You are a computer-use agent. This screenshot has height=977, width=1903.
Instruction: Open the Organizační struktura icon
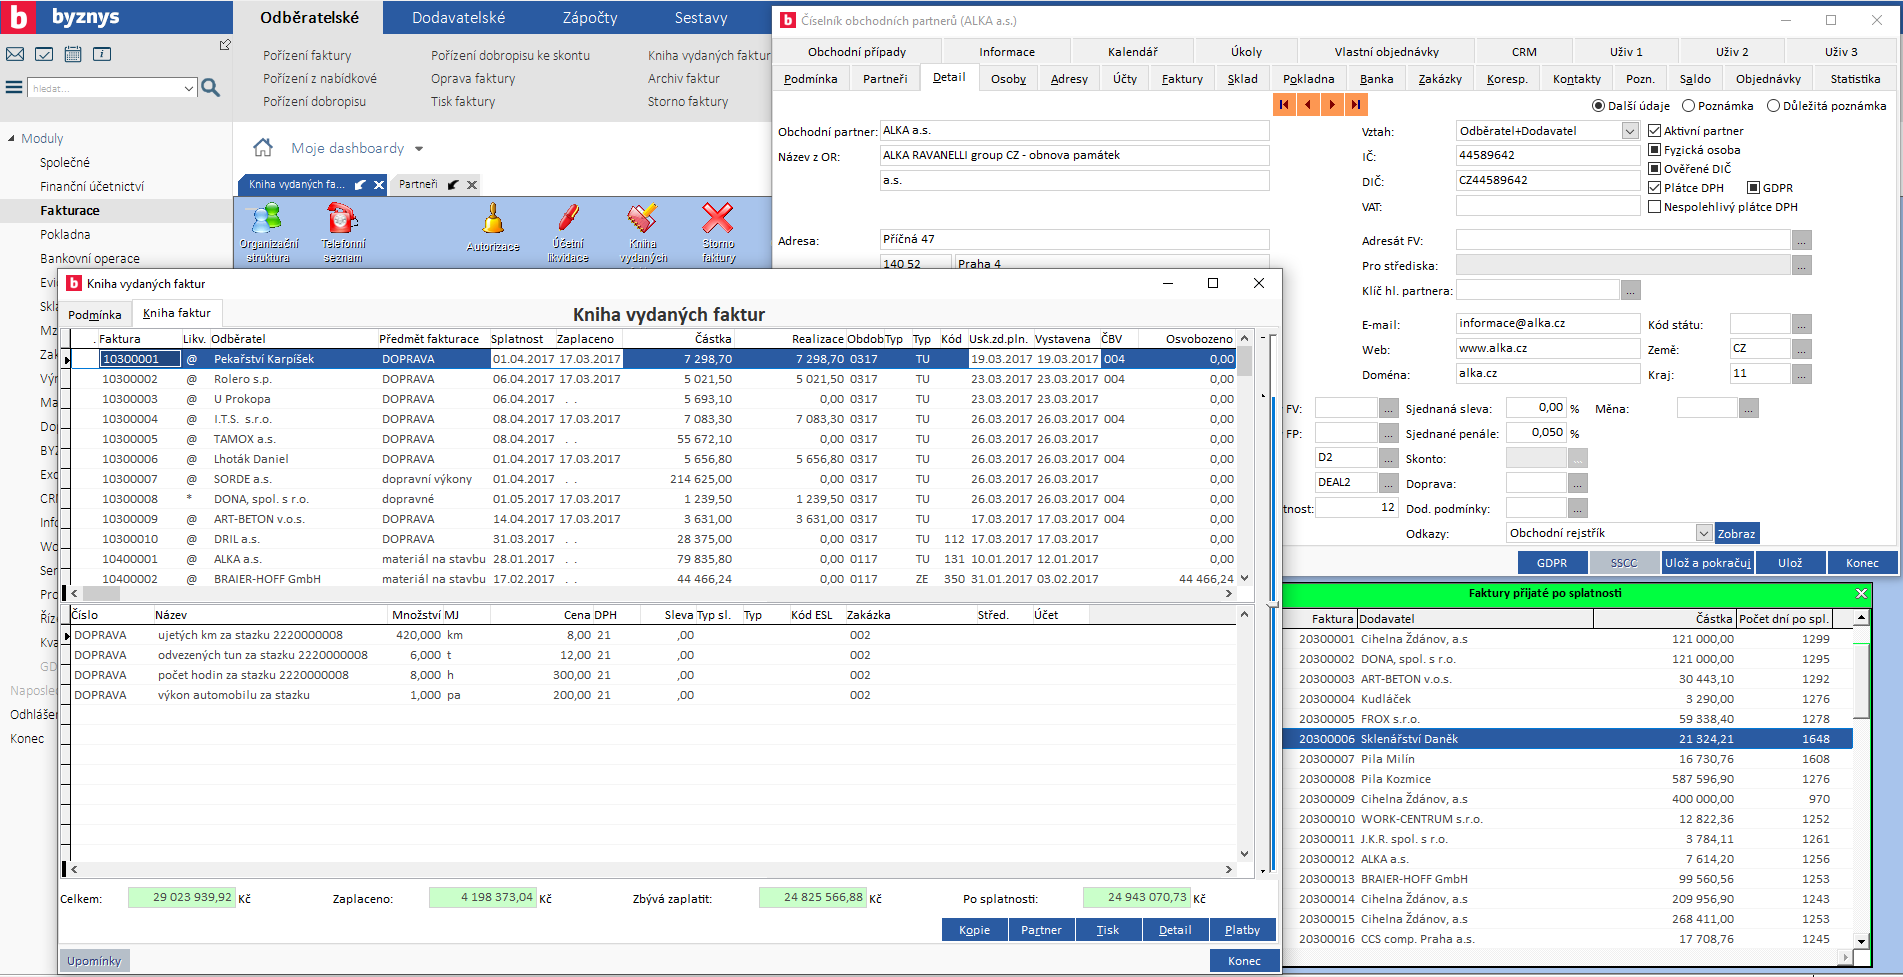coord(268,220)
